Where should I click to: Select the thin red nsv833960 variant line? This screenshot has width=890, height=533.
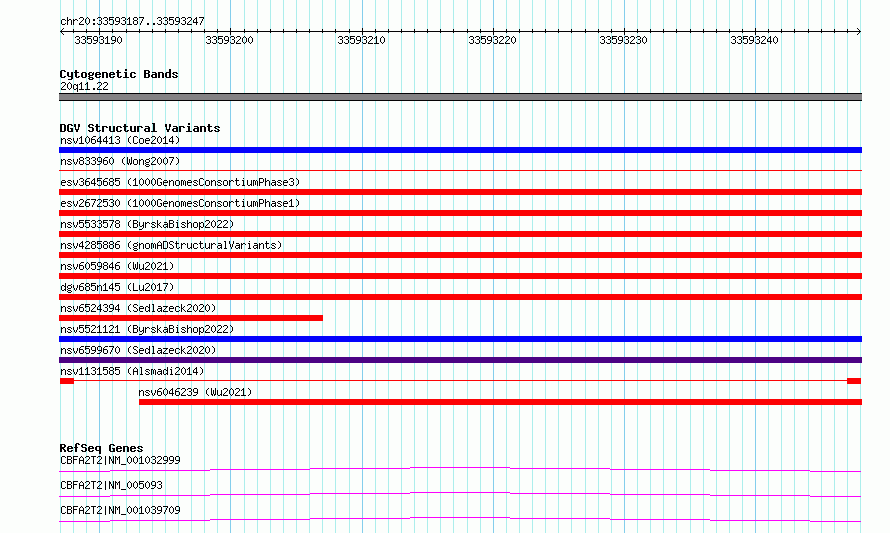coord(460,170)
